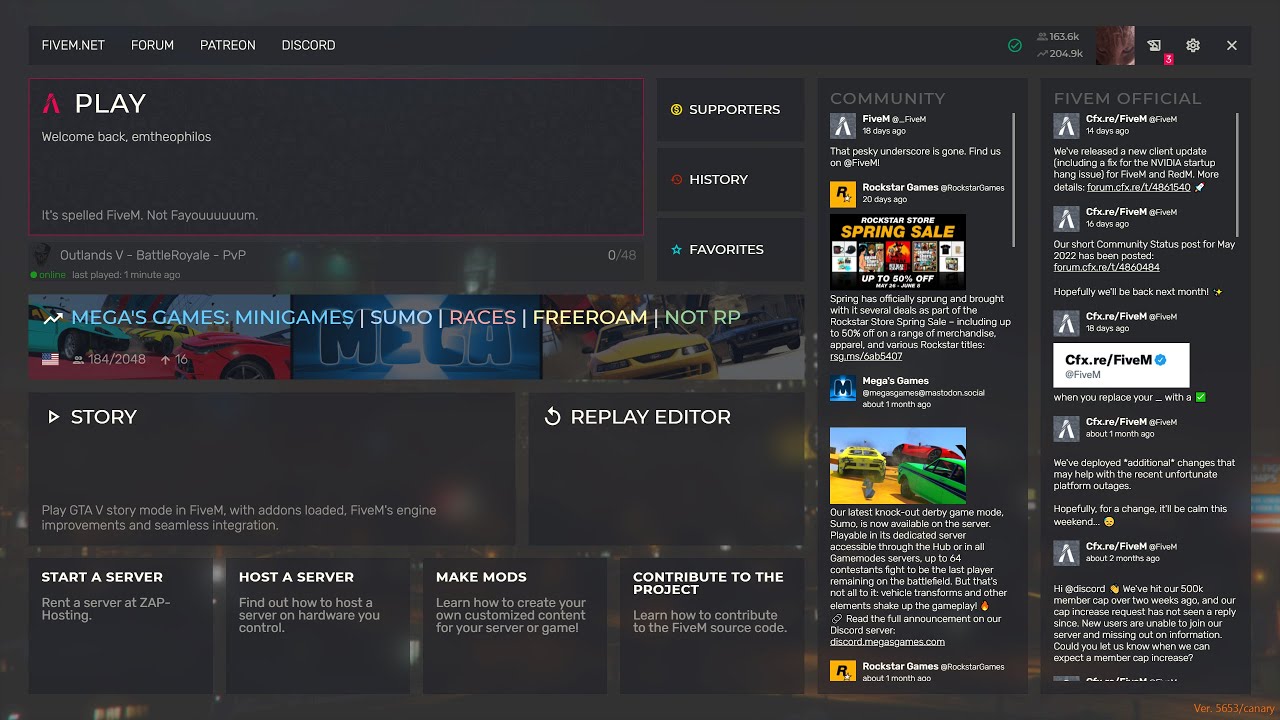Screen dimensions: 1280x720
Task: Click the US flag on Mega's Games banner
Action: pyautogui.click(x=50, y=359)
